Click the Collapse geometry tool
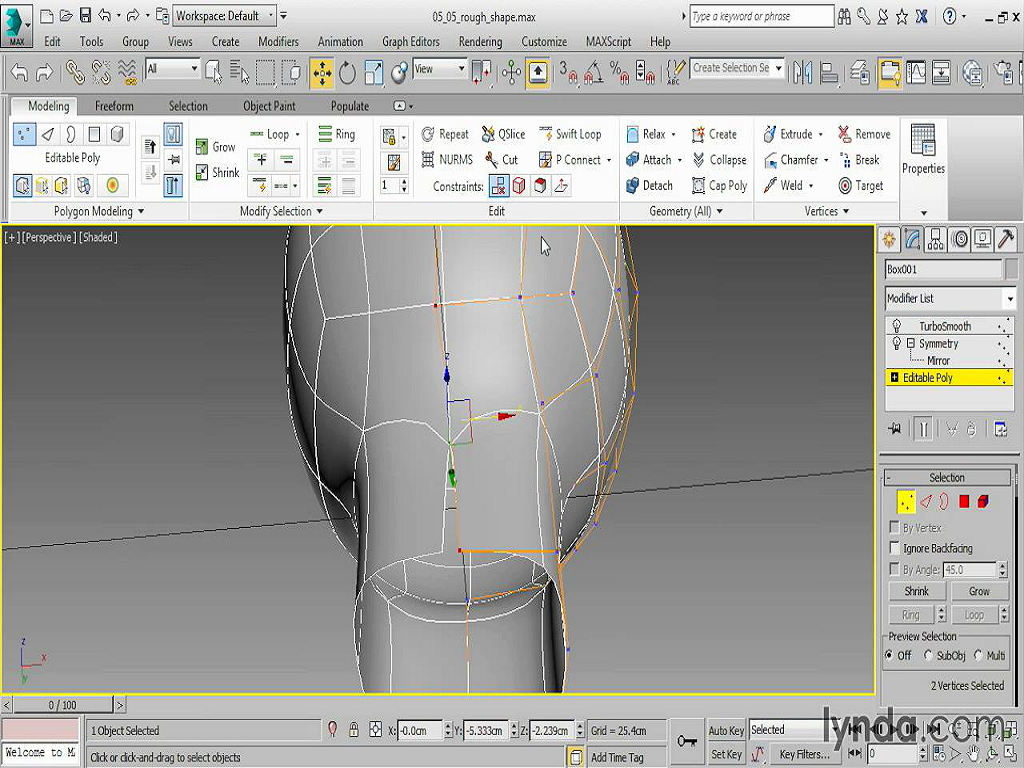Image resolution: width=1024 pixels, height=768 pixels. [x=718, y=160]
